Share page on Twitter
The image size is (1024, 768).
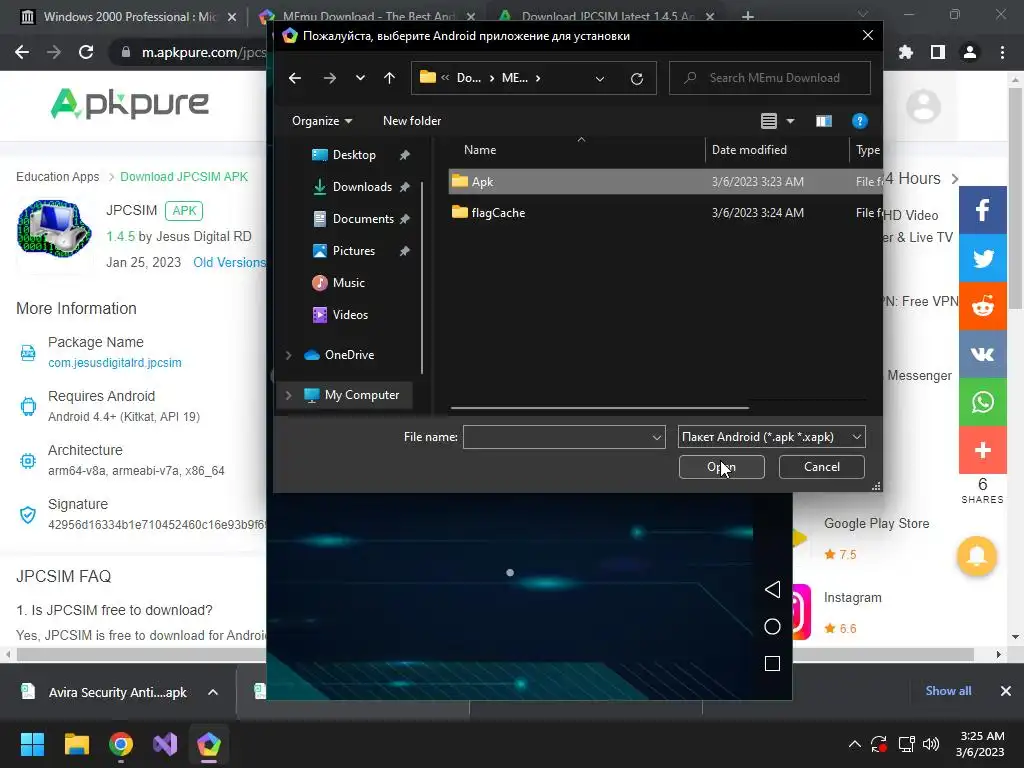[982, 258]
